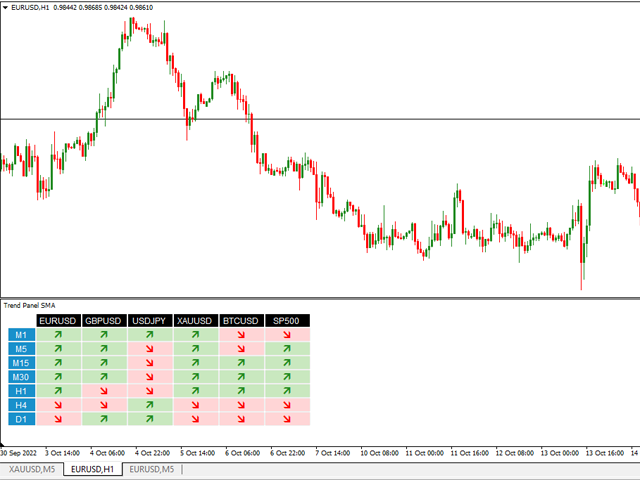
Task: Open the EURUSD,M5 chart tab
Action: [x=151, y=469]
